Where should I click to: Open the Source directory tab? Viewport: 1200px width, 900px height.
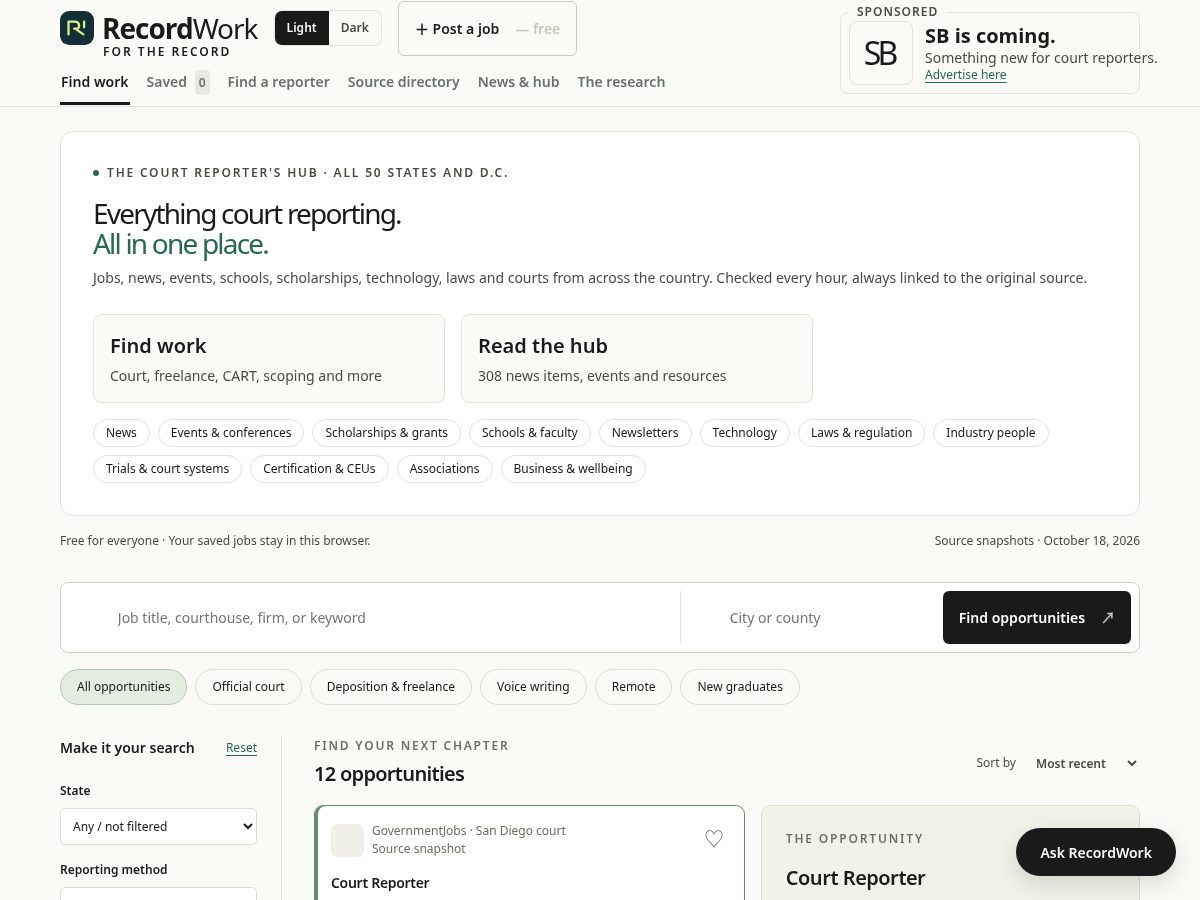(404, 82)
